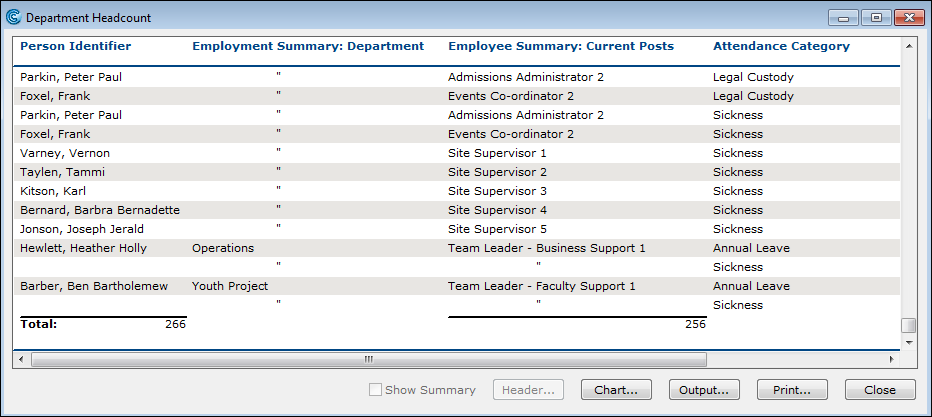
Task: Click the vertical scrollbar's down arrow
Action: pos(908,341)
